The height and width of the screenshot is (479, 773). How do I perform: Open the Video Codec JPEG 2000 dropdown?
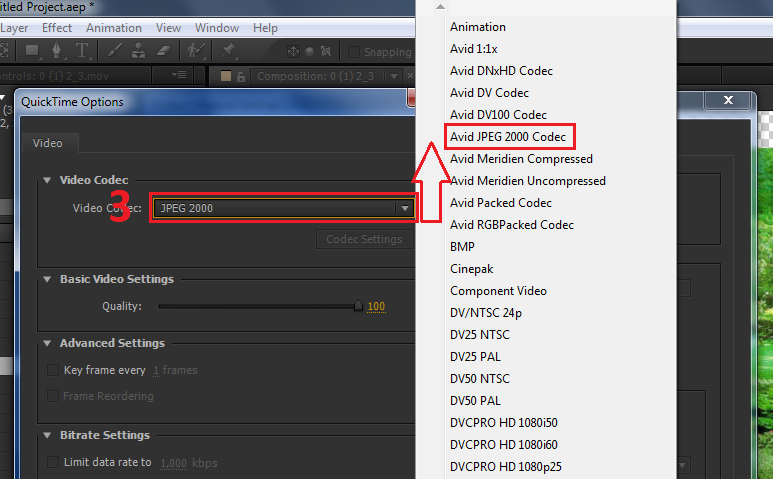coord(283,208)
